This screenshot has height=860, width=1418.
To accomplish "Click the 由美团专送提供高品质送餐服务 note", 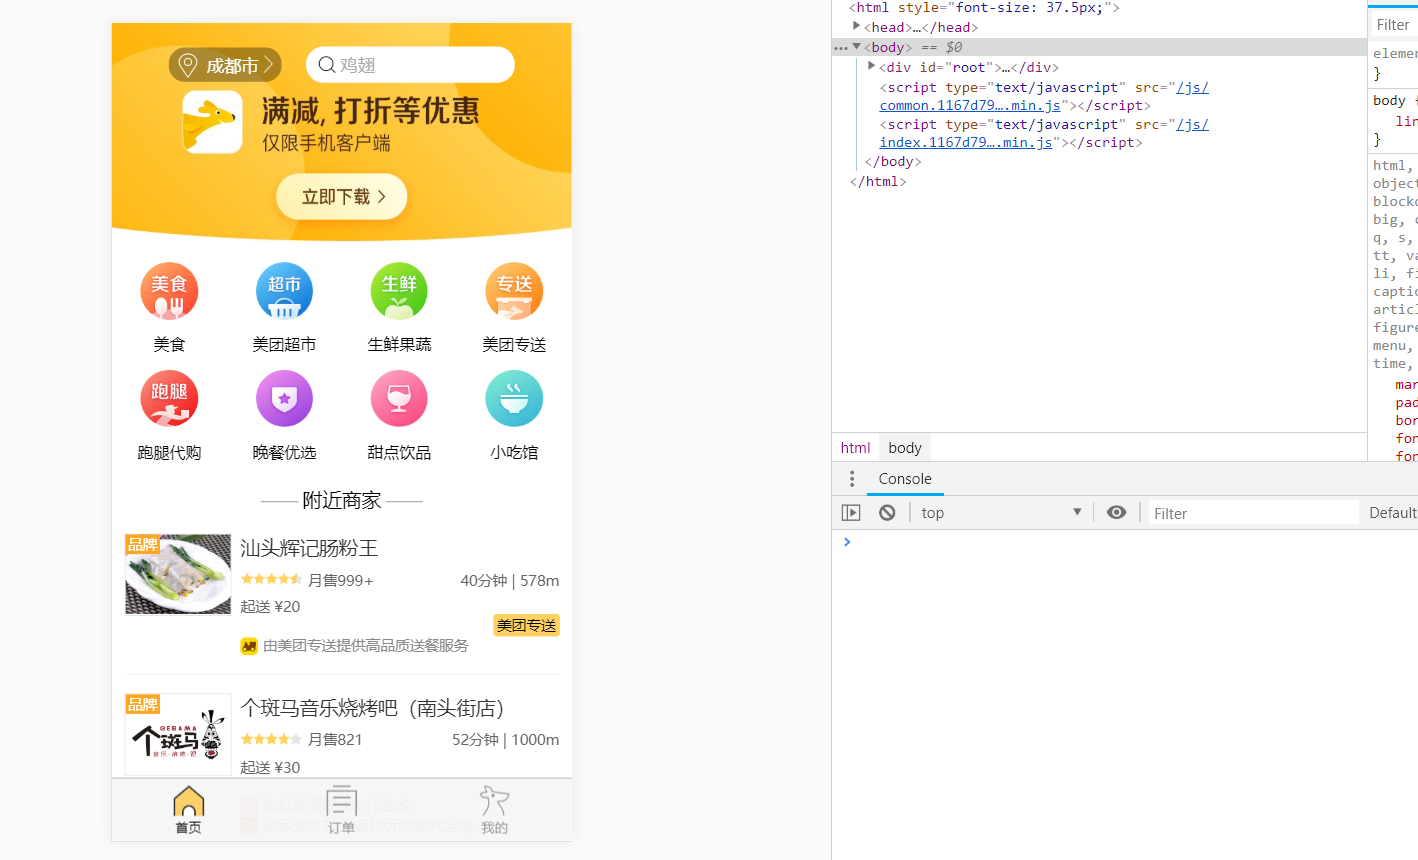I will pos(365,646).
